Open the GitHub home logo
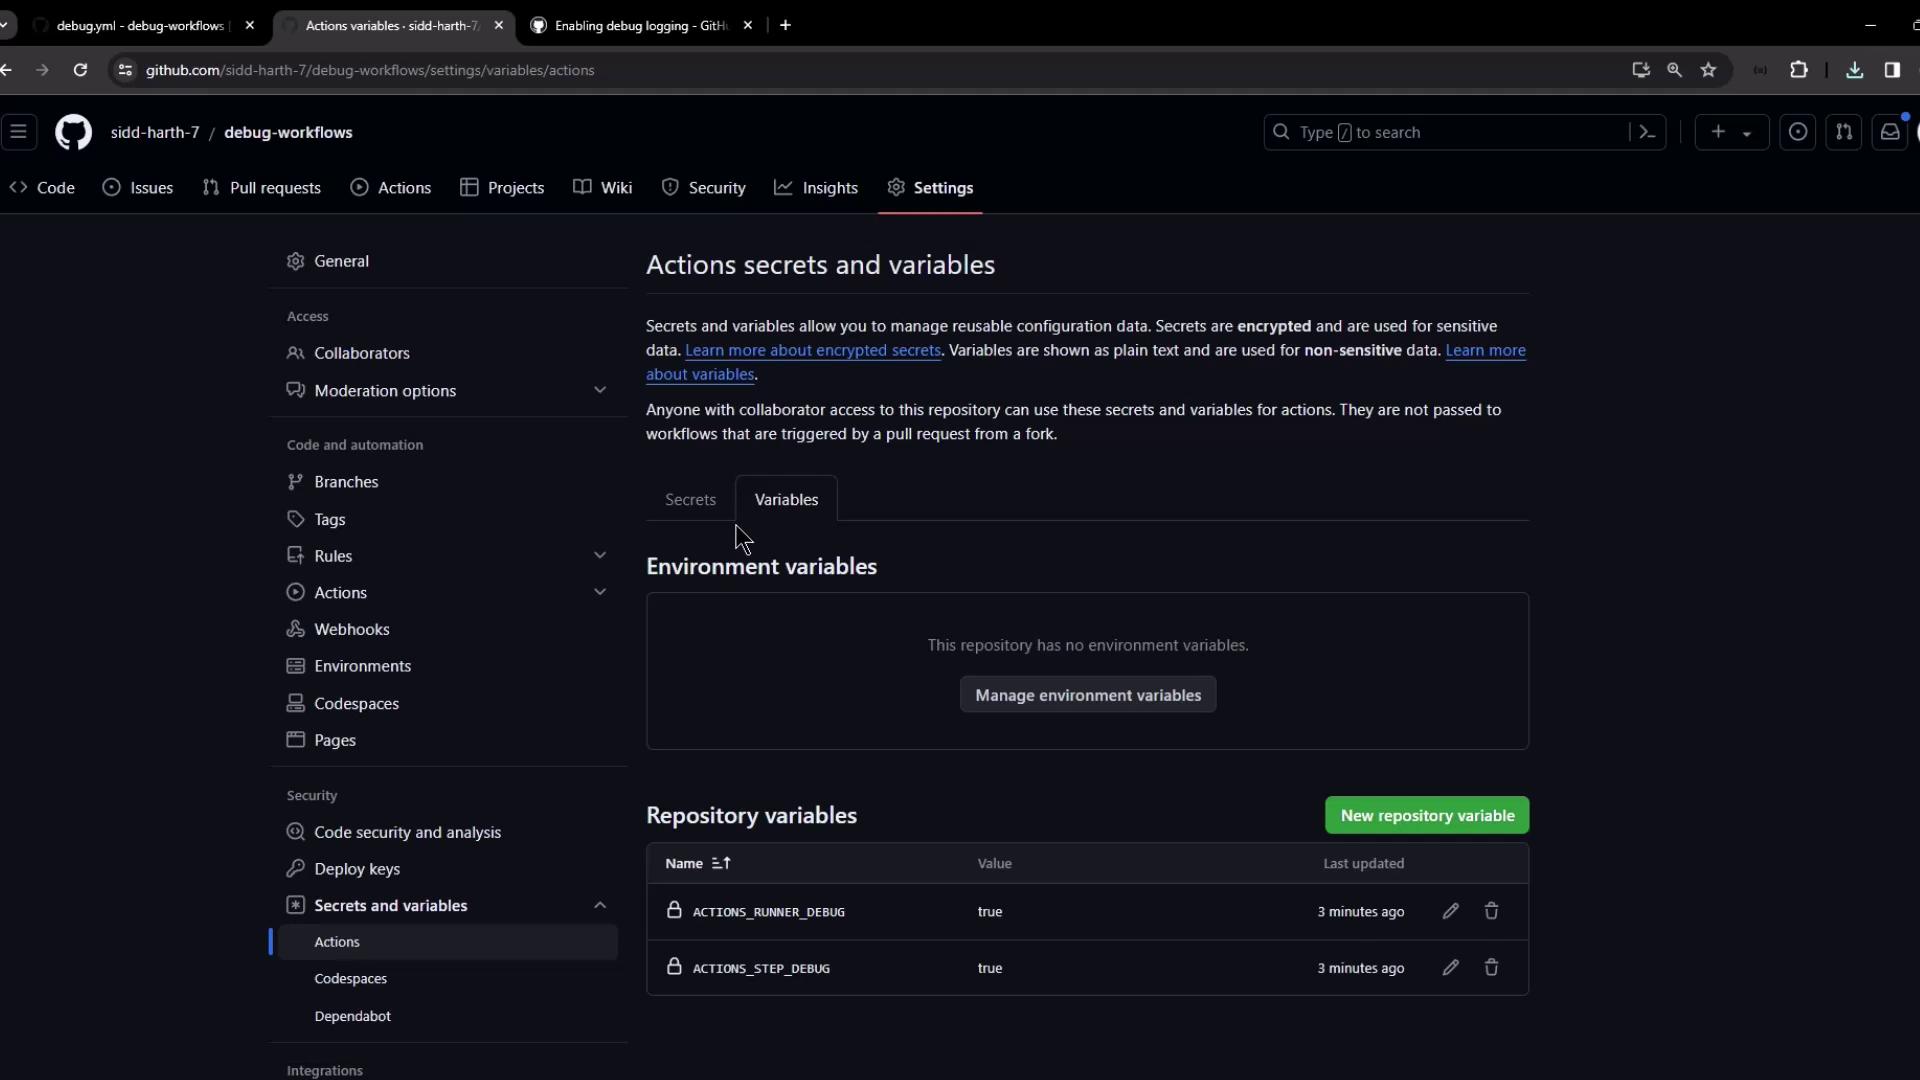1920x1080 pixels. click(x=73, y=132)
